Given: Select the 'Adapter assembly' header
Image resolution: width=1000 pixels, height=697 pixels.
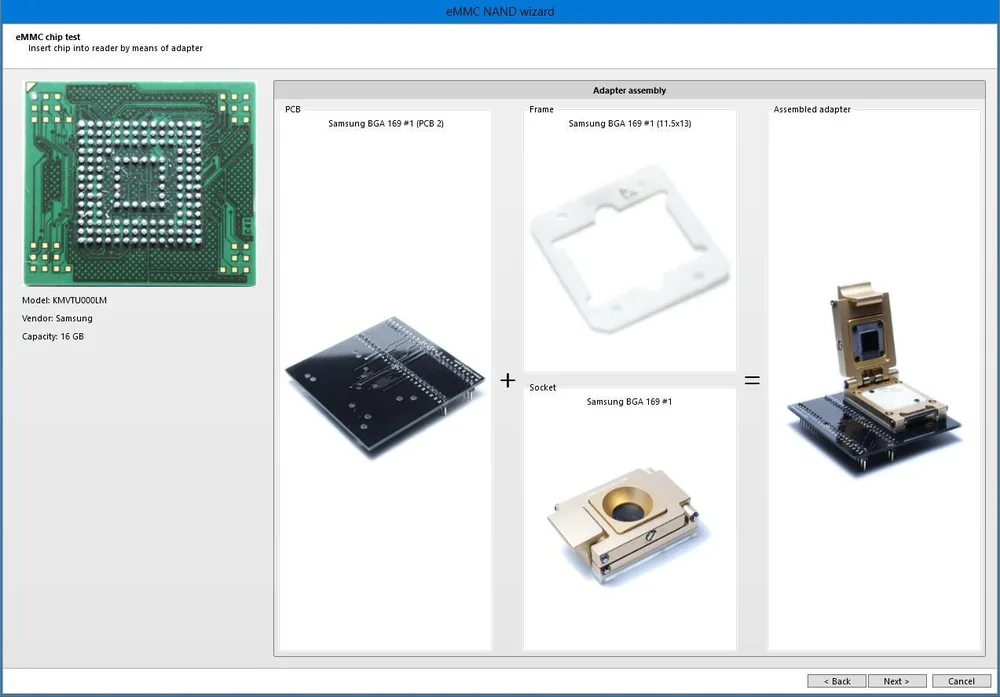Looking at the screenshot, I should point(629,90).
